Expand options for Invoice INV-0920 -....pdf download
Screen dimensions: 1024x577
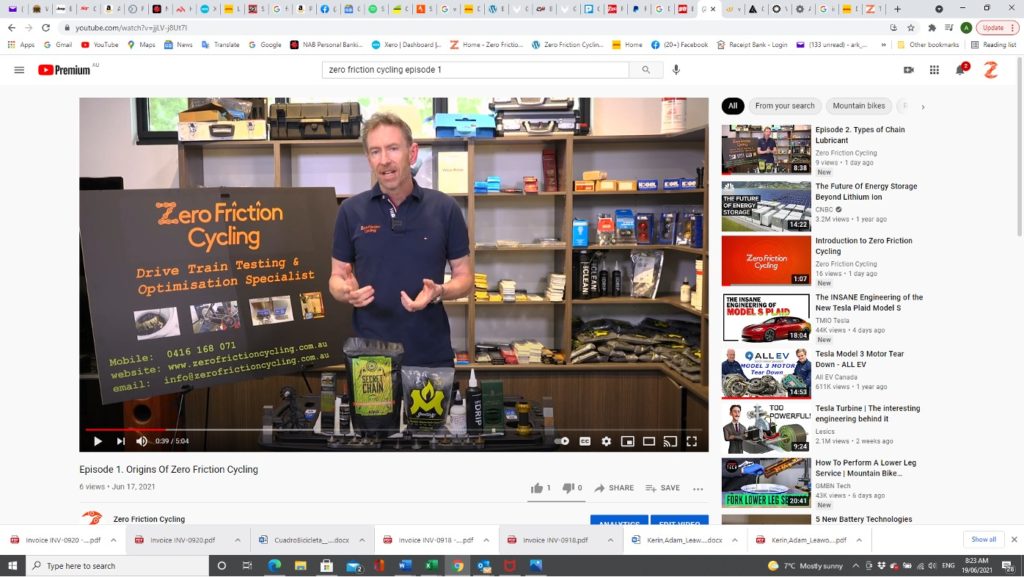113,540
